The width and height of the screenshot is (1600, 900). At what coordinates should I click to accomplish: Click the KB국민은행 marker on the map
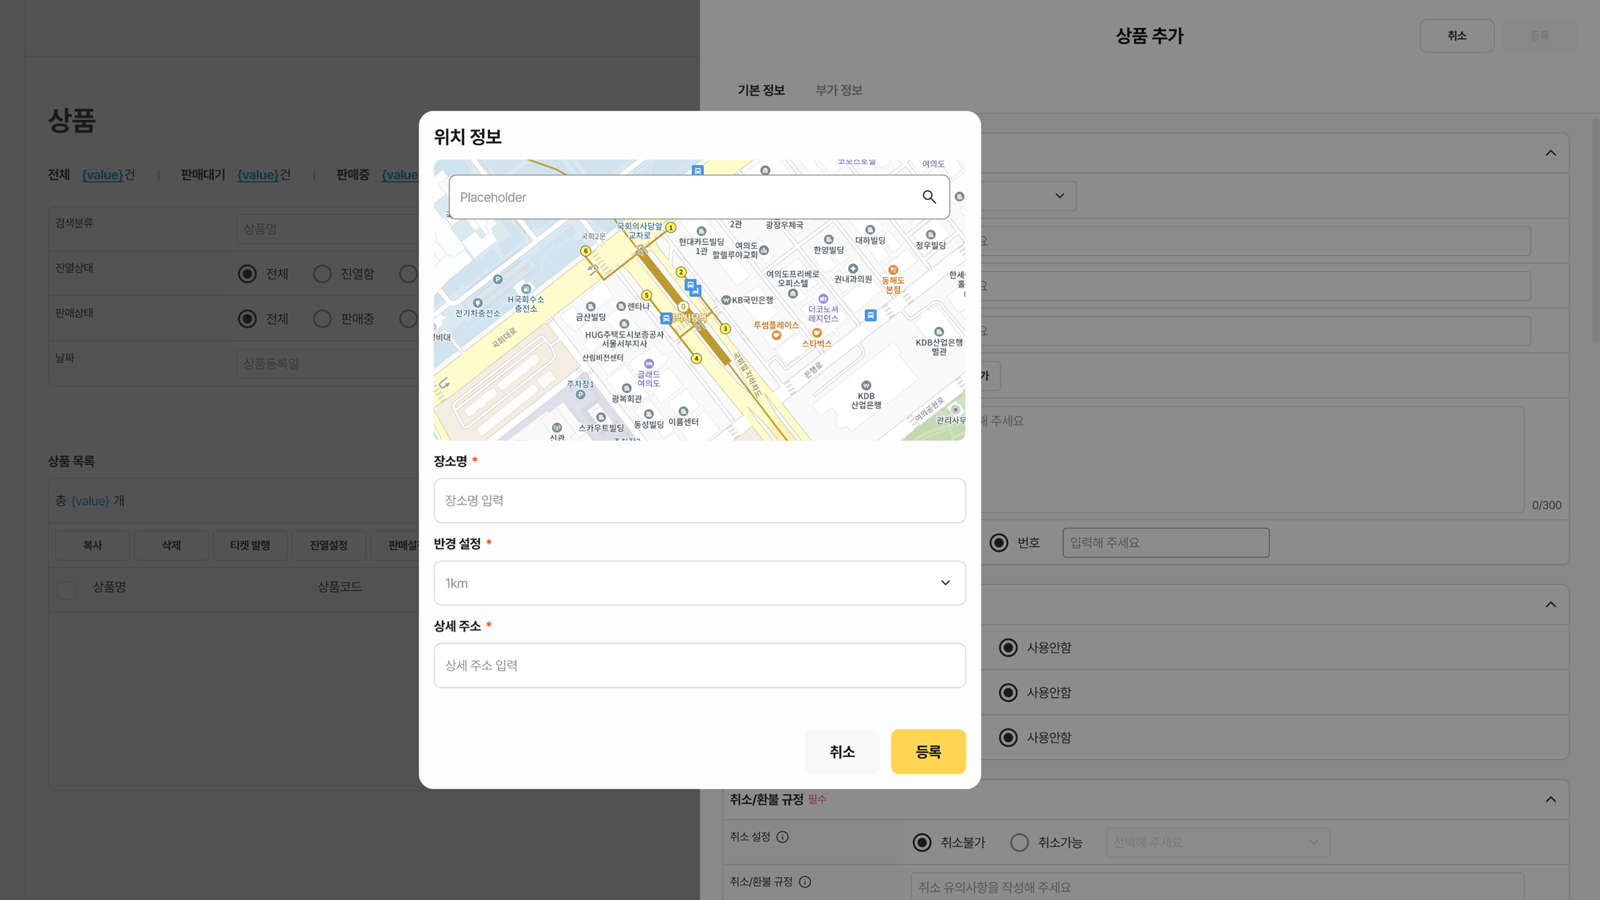[726, 300]
